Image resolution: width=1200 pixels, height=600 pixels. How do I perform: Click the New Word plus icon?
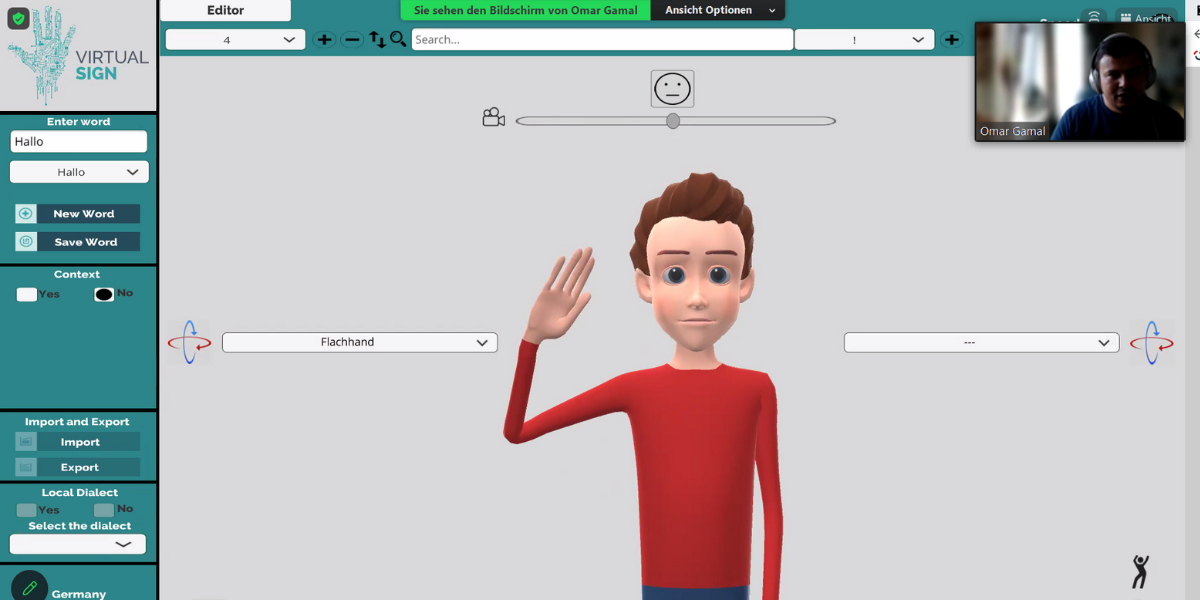tap(26, 214)
